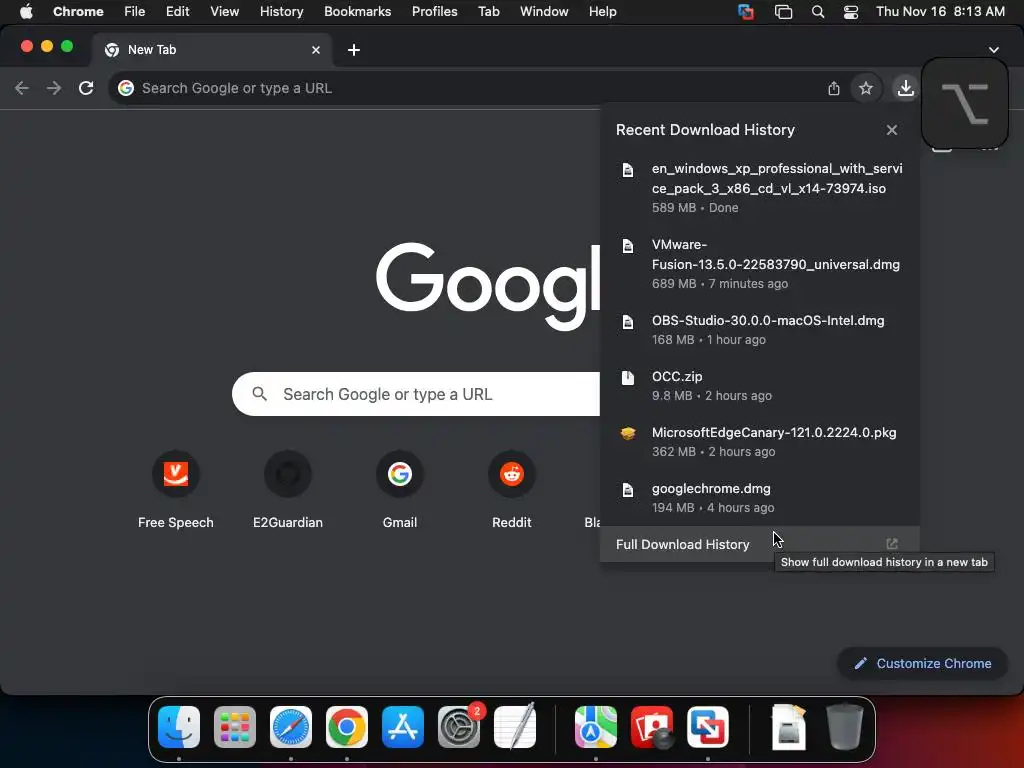The height and width of the screenshot is (768, 1024).
Task: Open the Bookmarks menu
Action: tap(358, 12)
